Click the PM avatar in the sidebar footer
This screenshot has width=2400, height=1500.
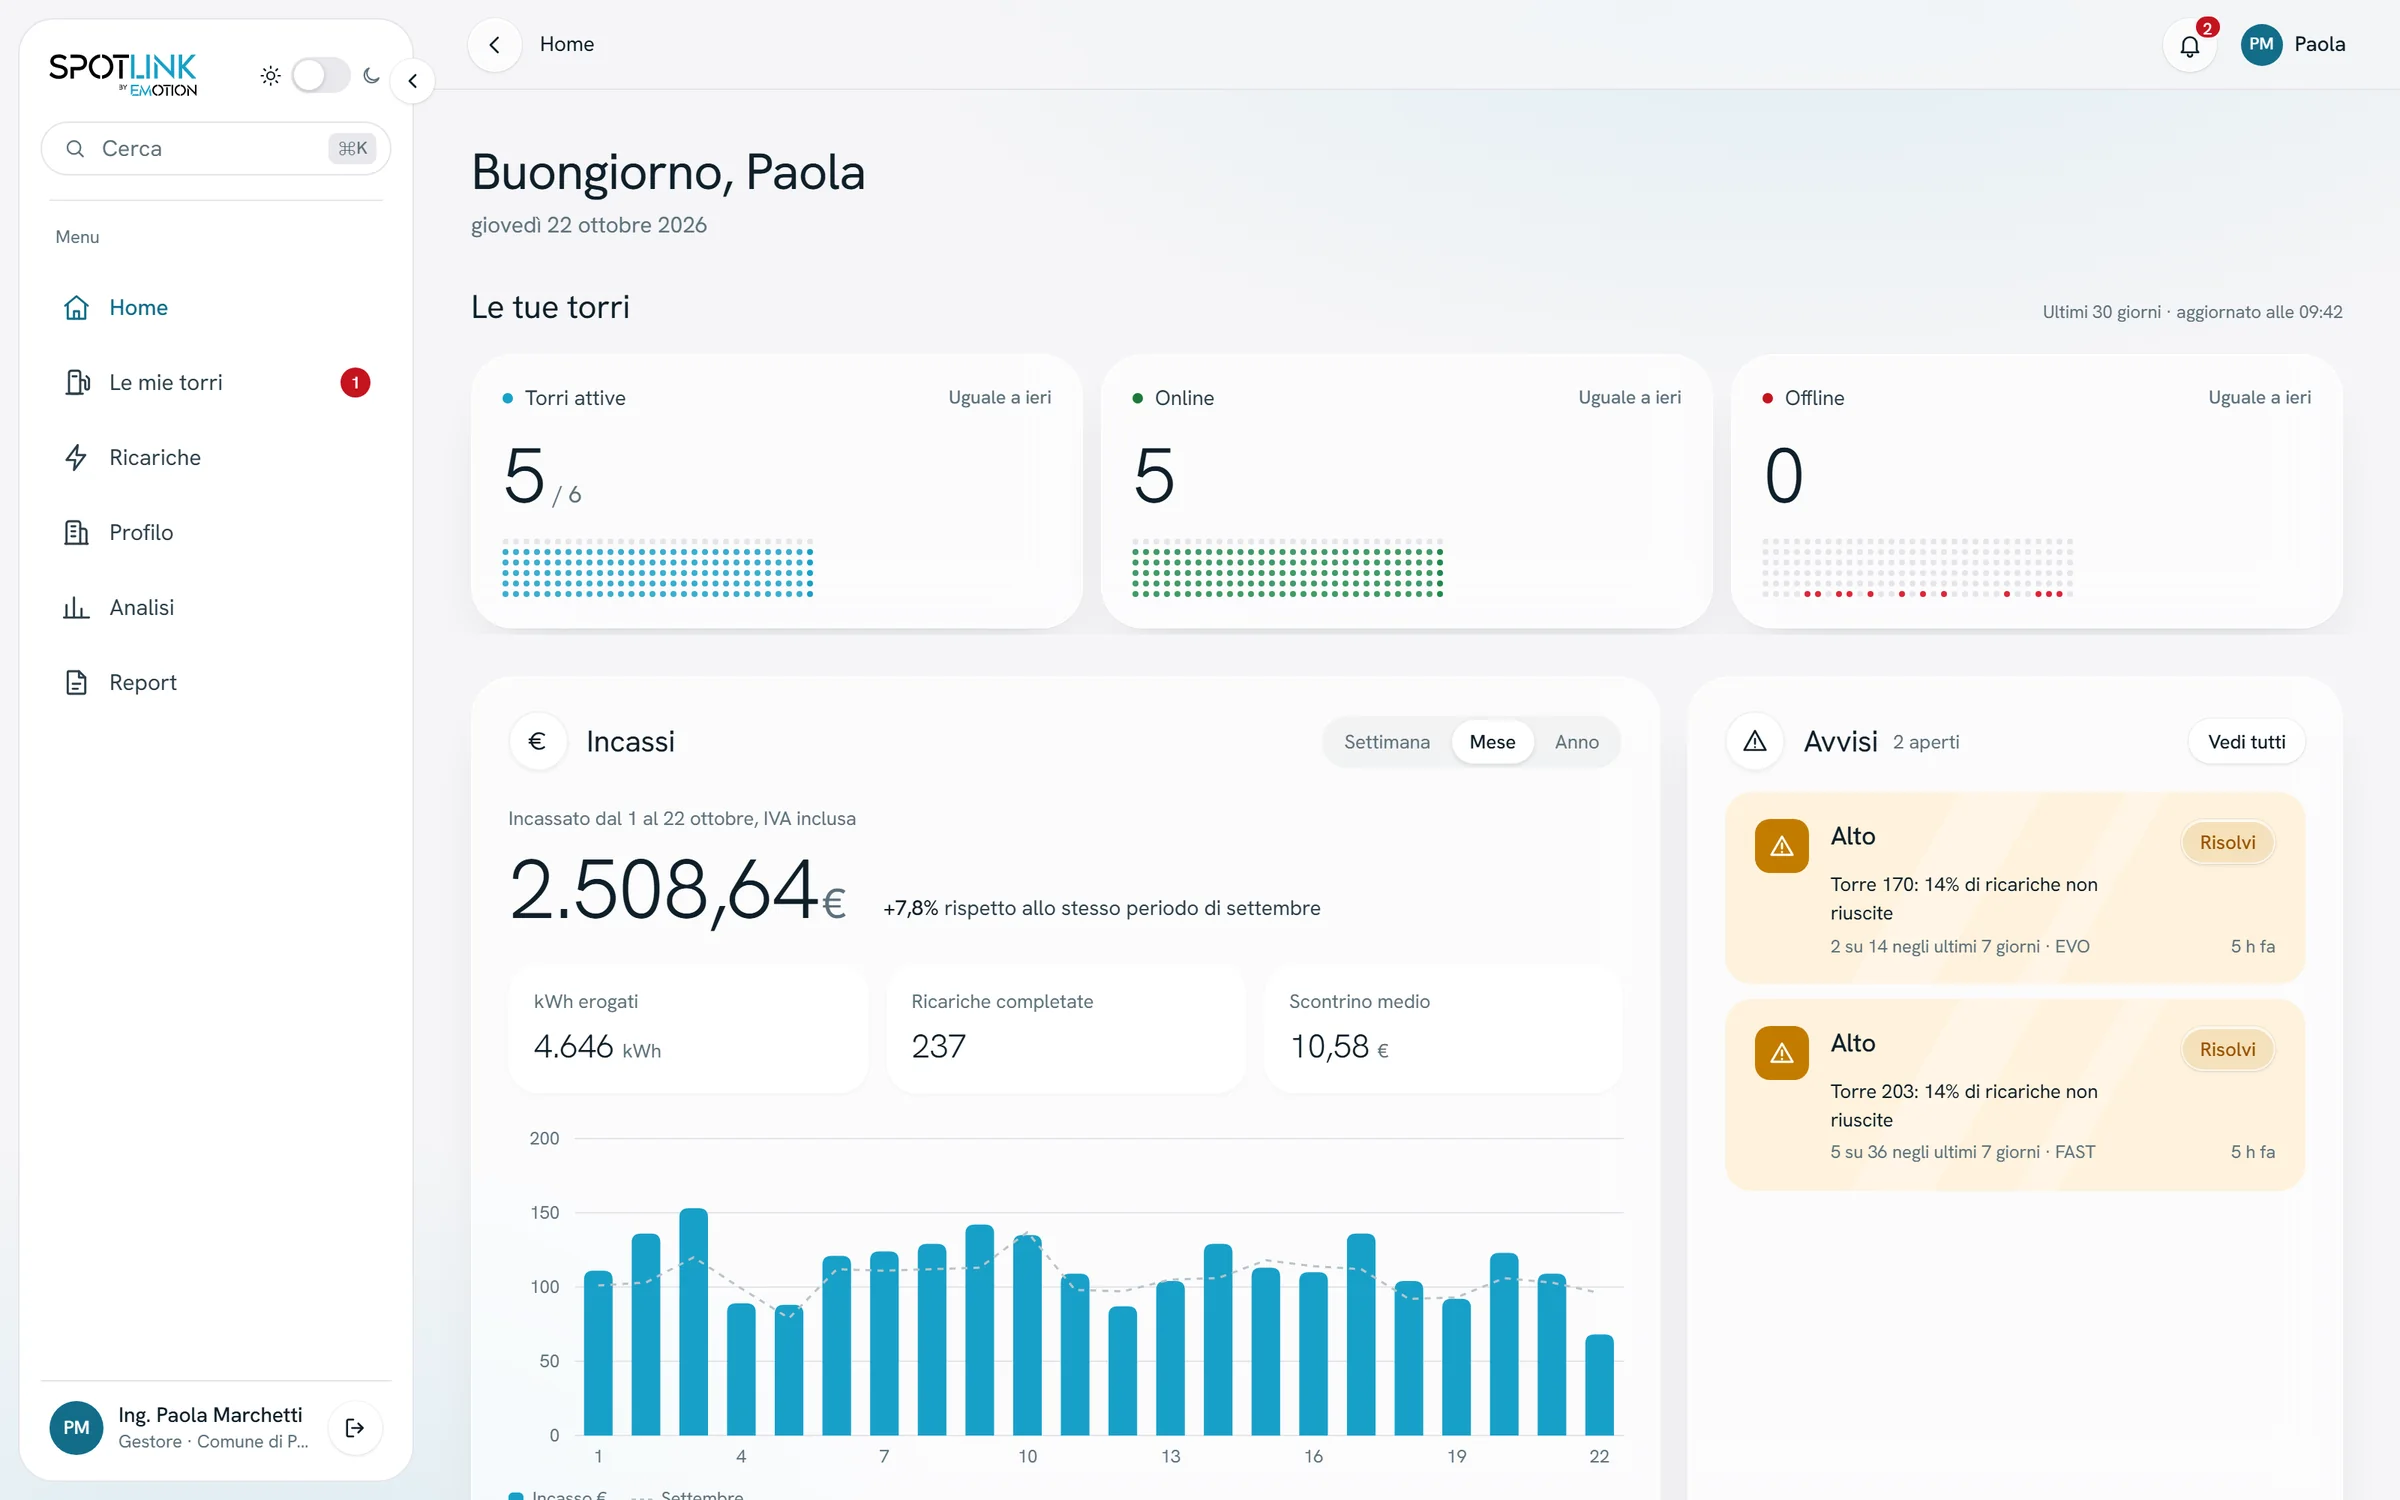click(76, 1427)
